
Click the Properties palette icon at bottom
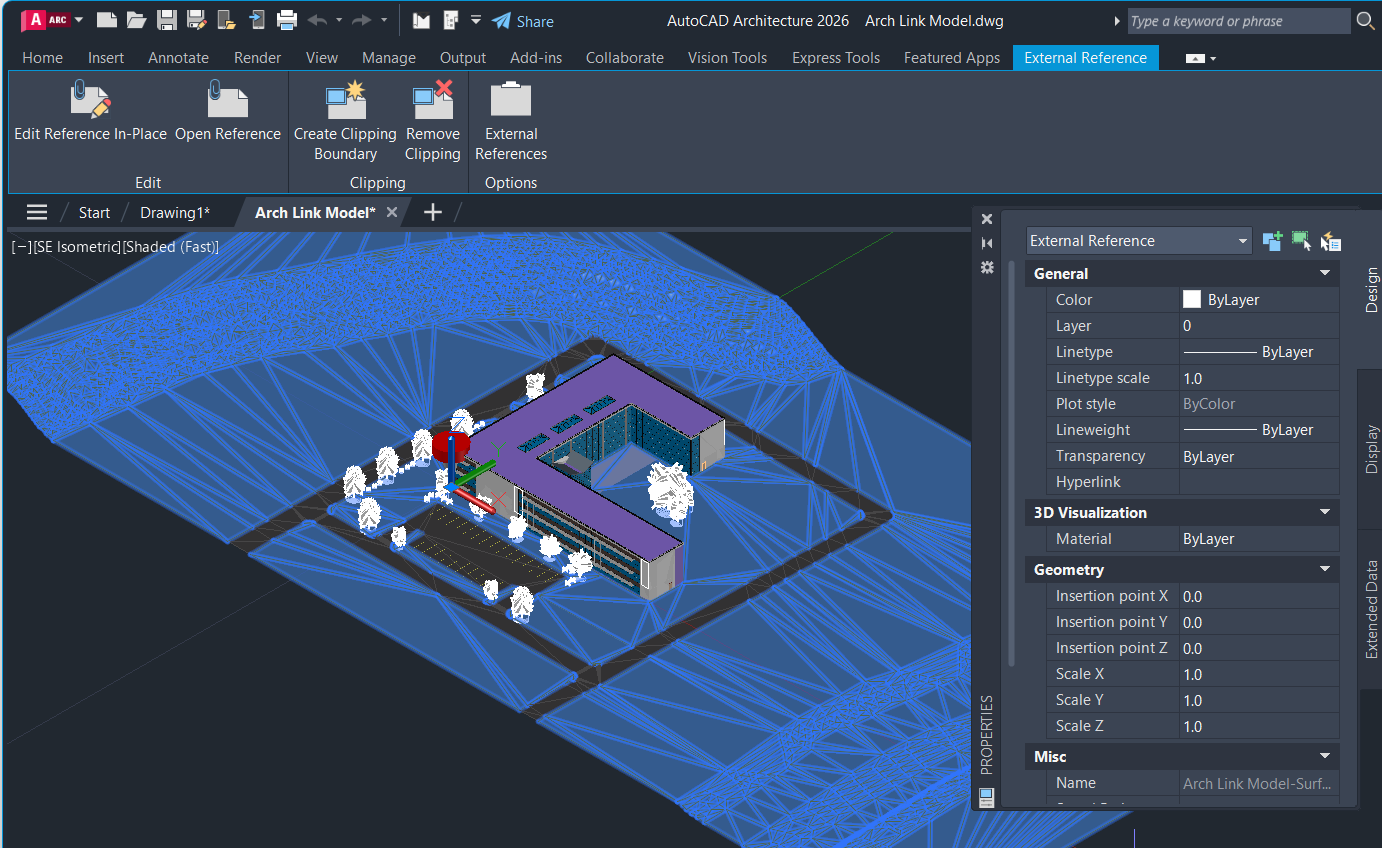tap(987, 797)
